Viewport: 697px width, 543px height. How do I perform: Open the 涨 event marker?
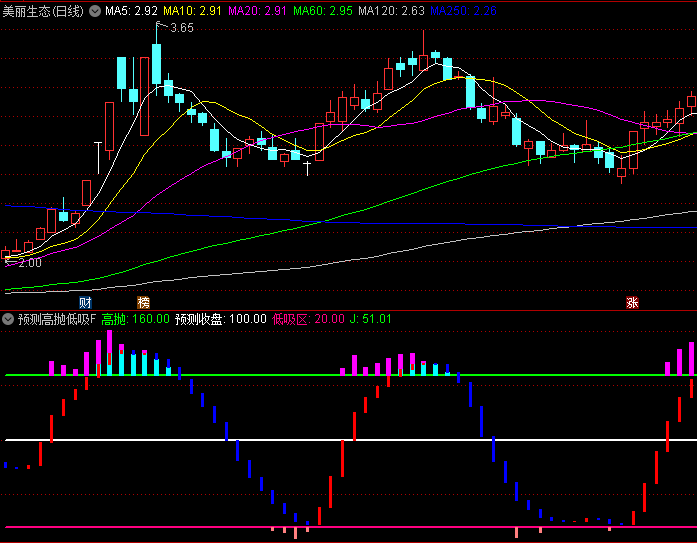pyautogui.click(x=632, y=303)
